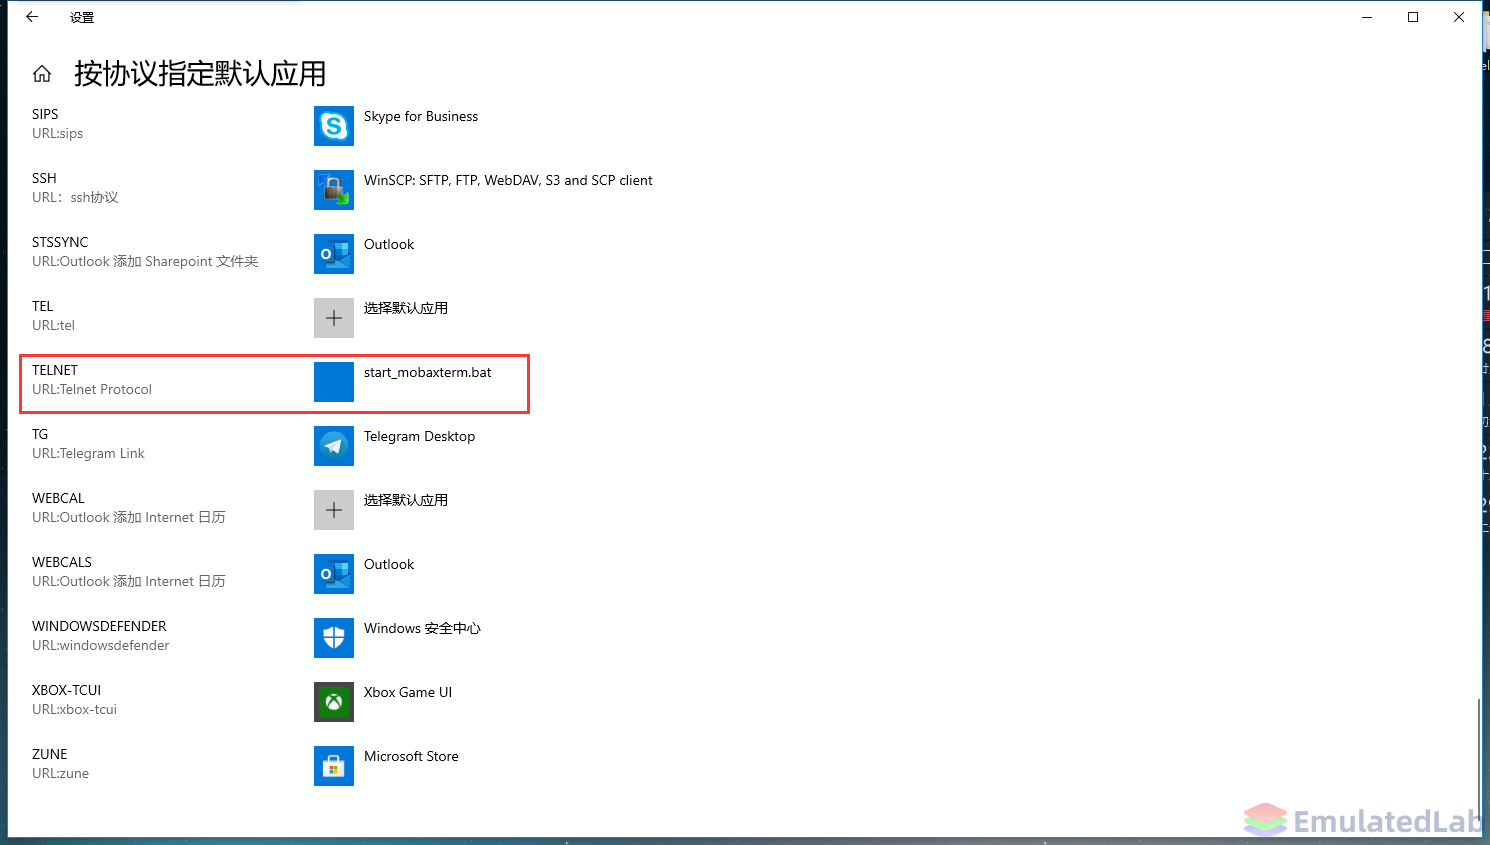The image size is (1490, 845).
Task: Choose Skype for Business for SIPS
Action: (x=421, y=116)
